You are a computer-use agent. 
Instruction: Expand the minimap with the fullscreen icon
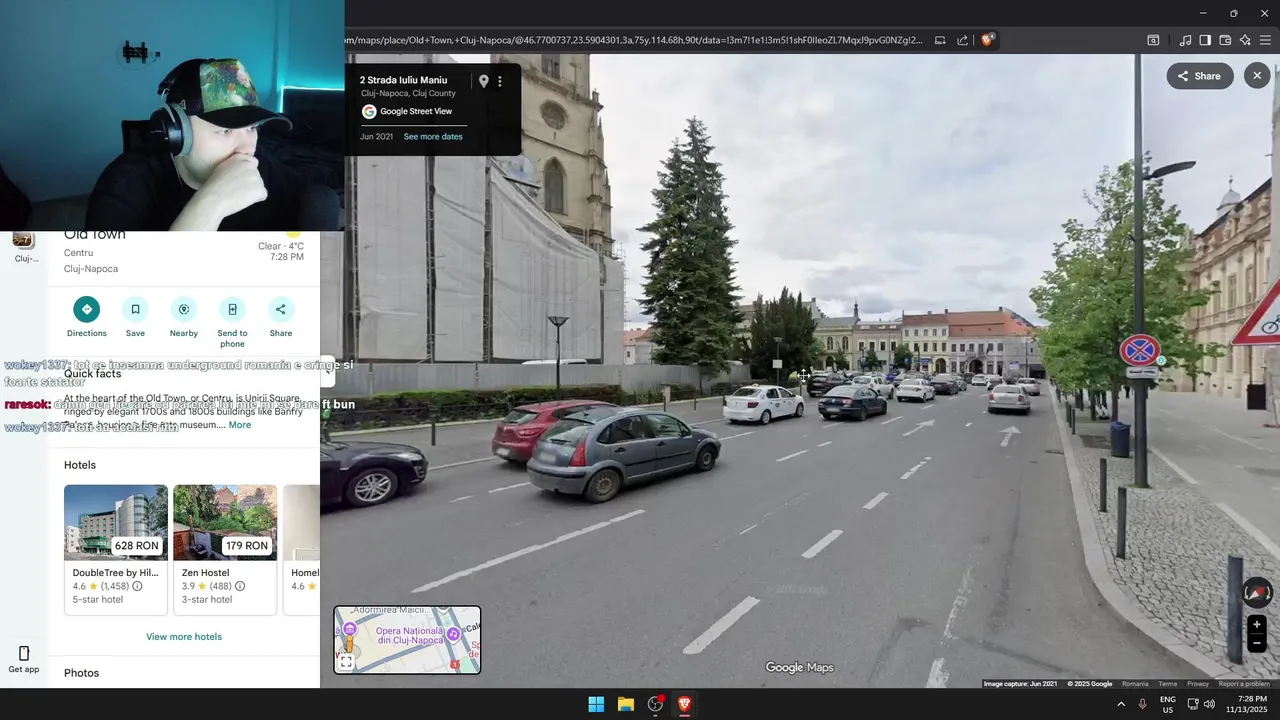[346, 661]
